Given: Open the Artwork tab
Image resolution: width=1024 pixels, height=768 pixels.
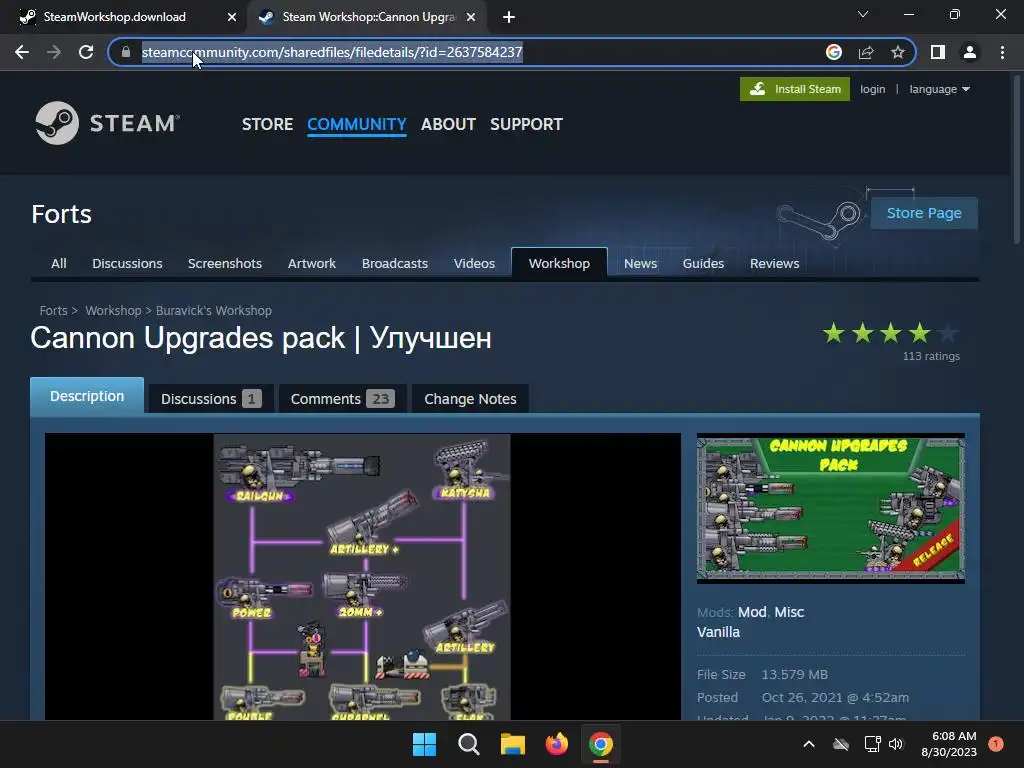Looking at the screenshot, I should point(312,263).
